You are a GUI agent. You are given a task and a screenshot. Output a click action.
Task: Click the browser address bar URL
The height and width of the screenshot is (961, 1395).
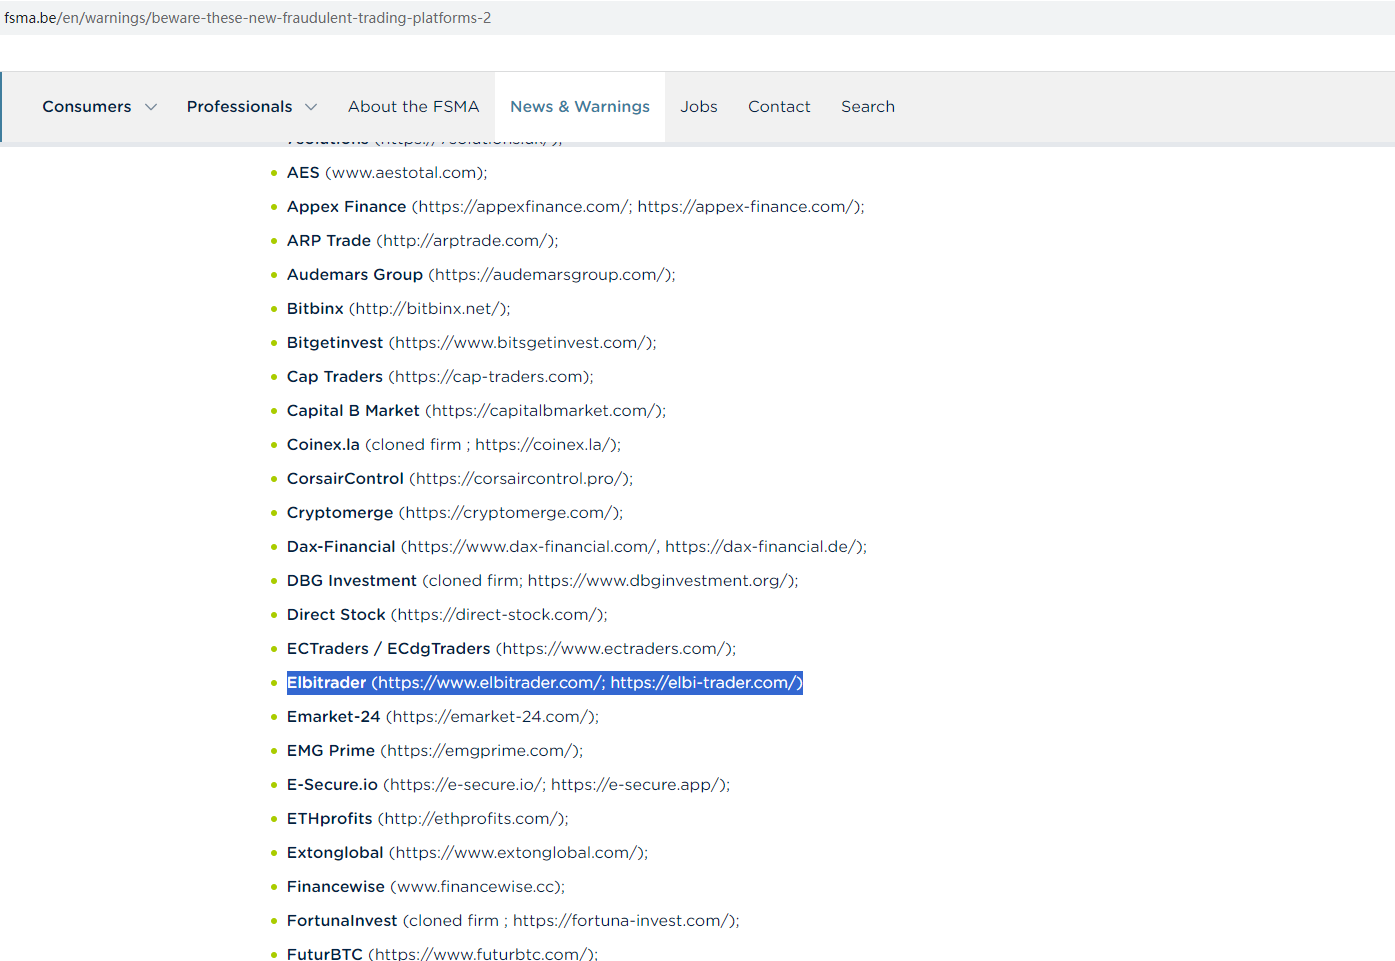click(248, 18)
